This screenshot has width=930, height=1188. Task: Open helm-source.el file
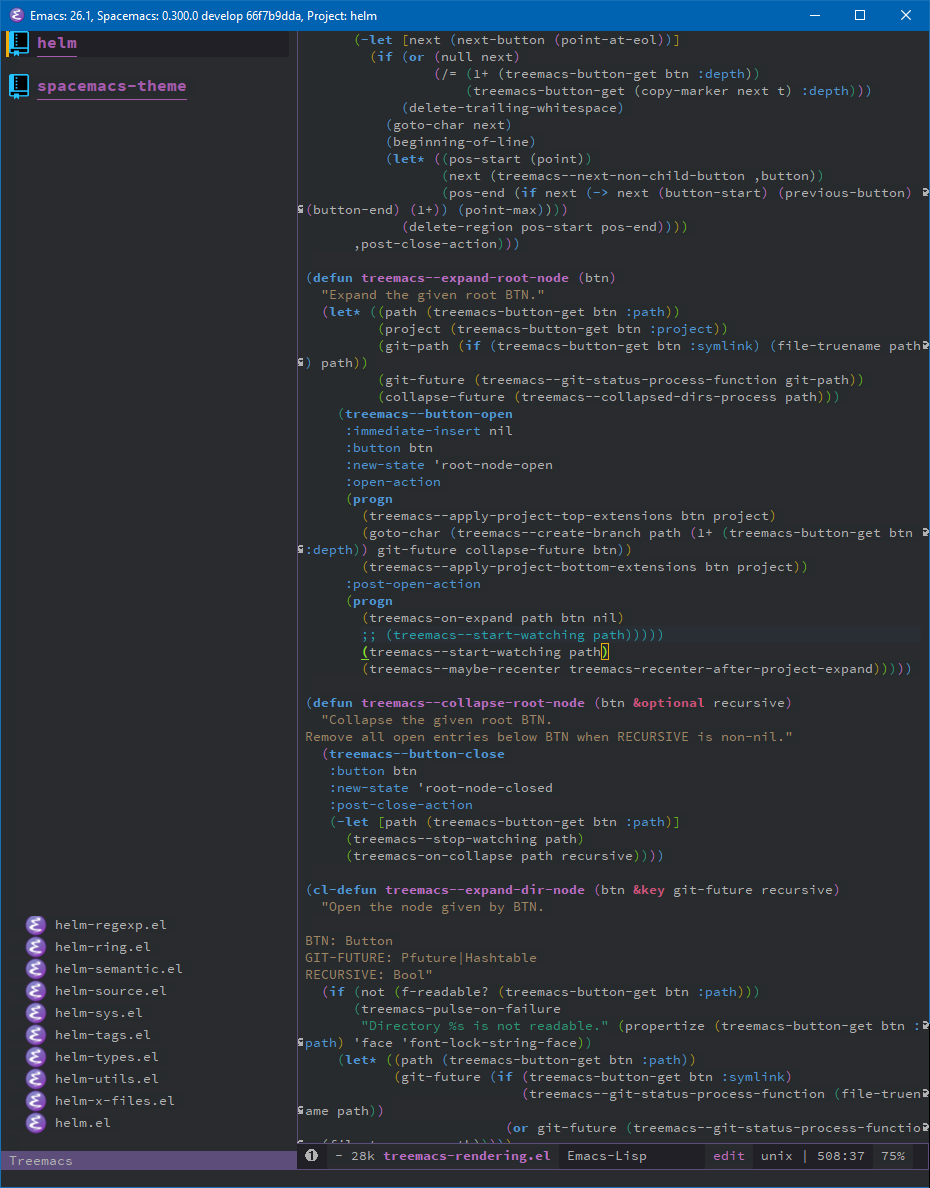click(111, 991)
